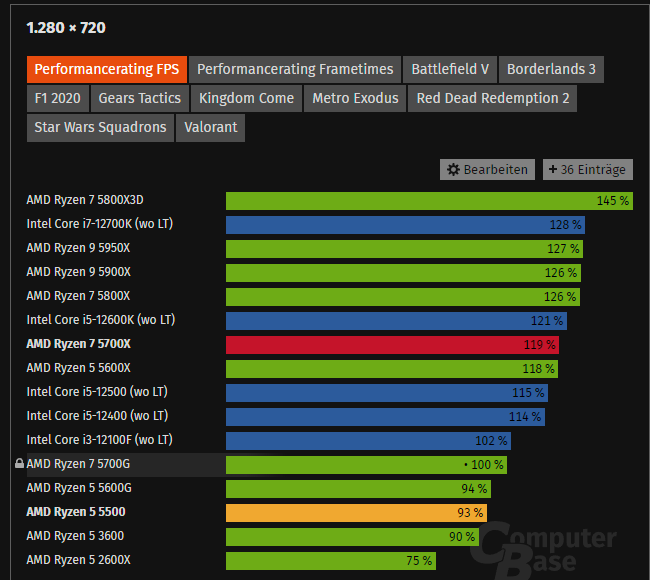Click the 114 % blue bar
The image size is (650, 580).
pos(386,417)
